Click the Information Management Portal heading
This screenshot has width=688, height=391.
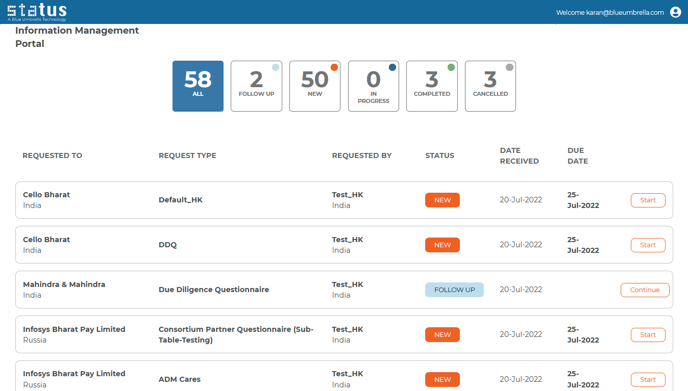coord(77,37)
